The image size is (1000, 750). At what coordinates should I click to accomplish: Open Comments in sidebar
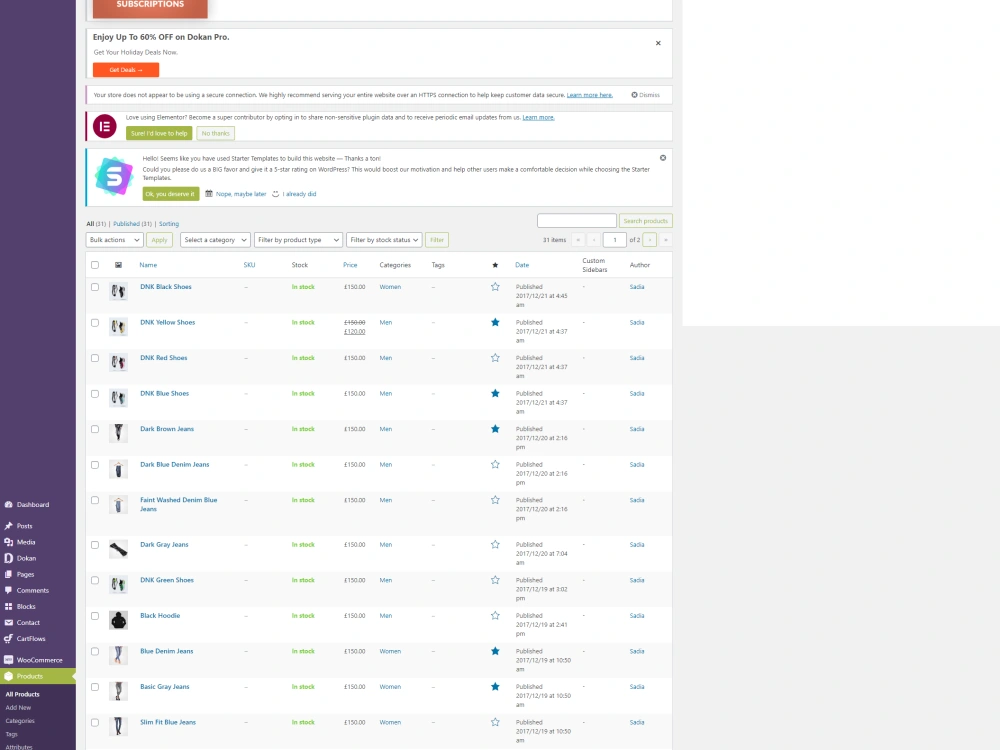(33, 591)
